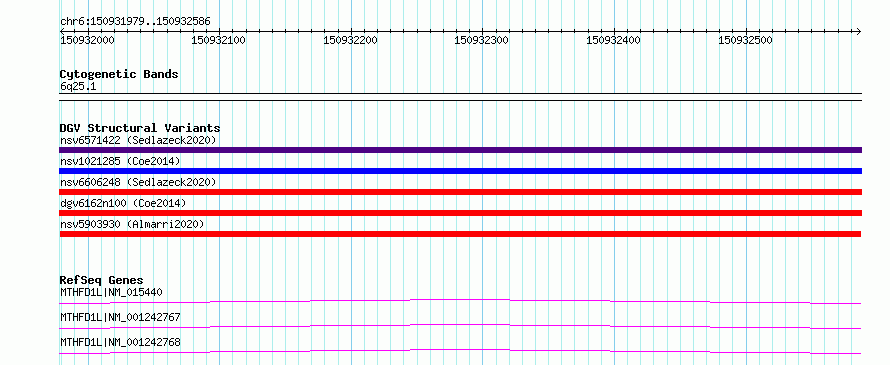Click the MTHFD1L|NM_001242767 gene label
This screenshot has width=890, height=365.
[x=120, y=317]
